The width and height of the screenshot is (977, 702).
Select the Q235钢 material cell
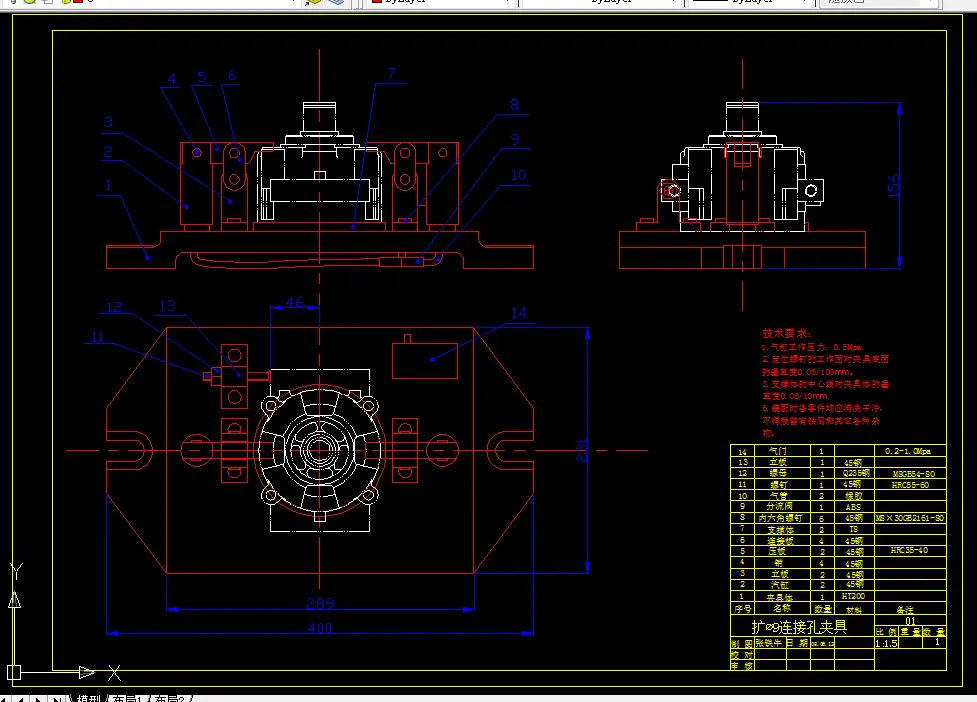(x=856, y=473)
